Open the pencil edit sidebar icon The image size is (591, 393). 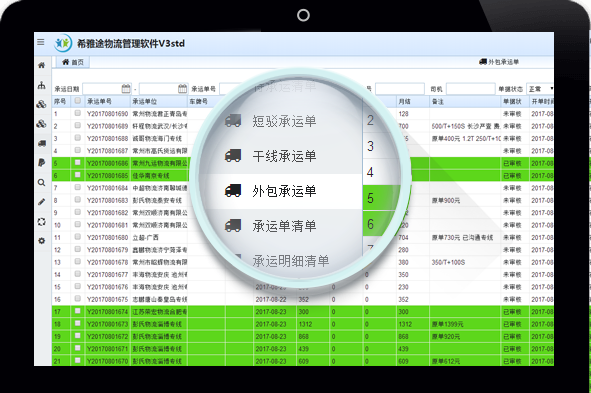(x=41, y=202)
